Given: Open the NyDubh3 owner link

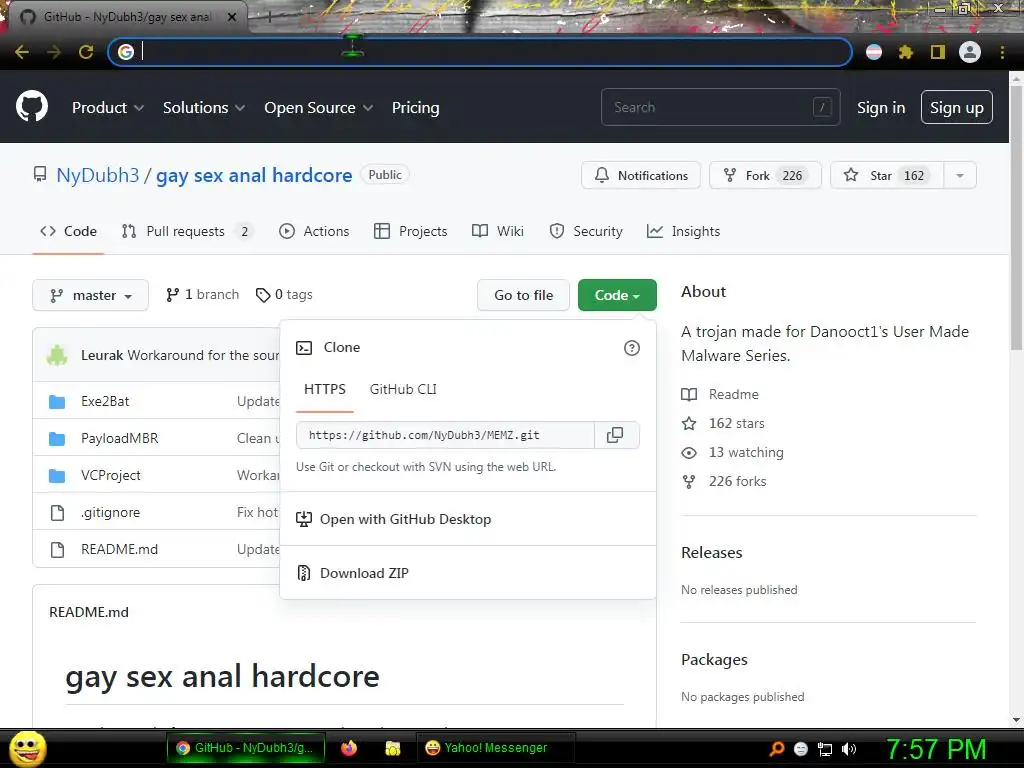Looking at the screenshot, I should point(98,175).
